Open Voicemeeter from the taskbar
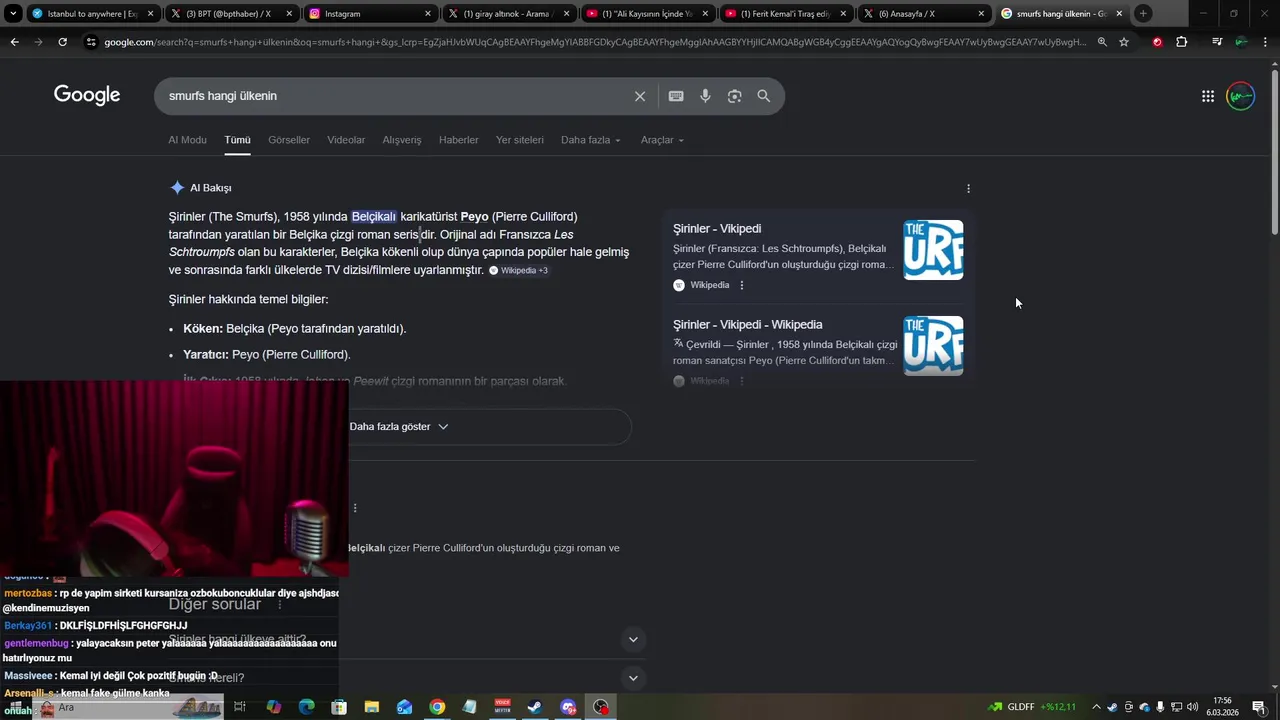1280x720 pixels. (x=502, y=707)
